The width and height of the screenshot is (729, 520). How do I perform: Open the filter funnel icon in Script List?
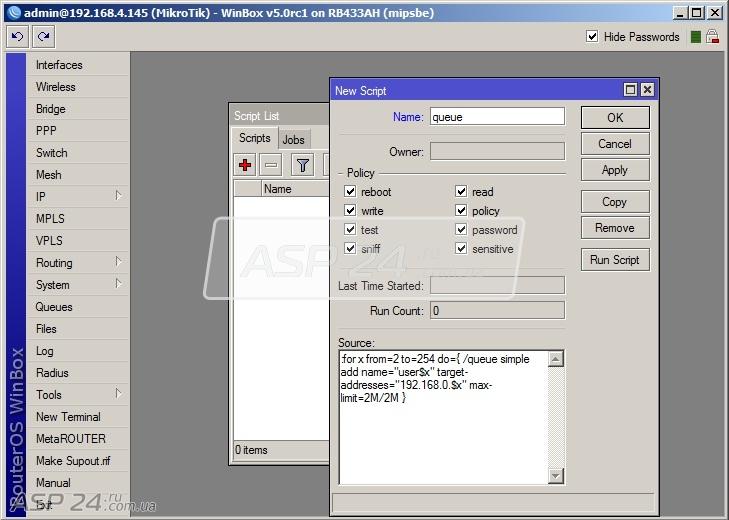[303, 165]
